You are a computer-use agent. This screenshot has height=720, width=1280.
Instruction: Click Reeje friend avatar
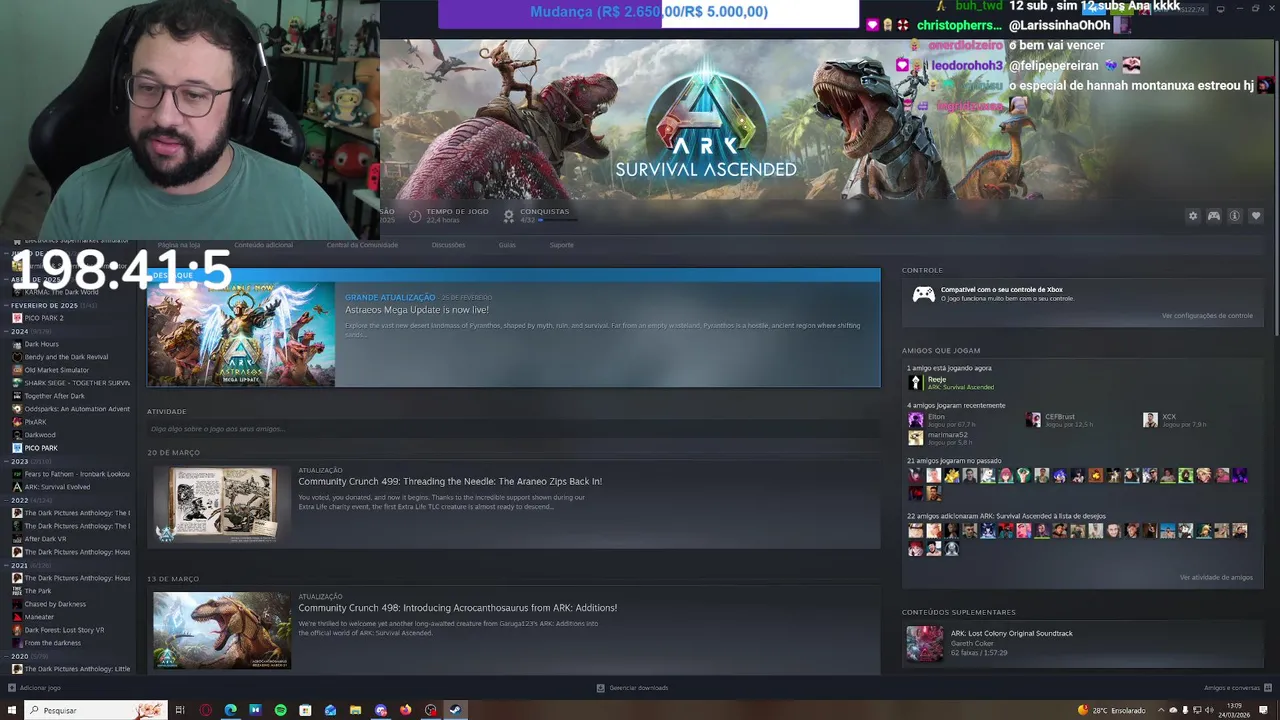(915, 382)
